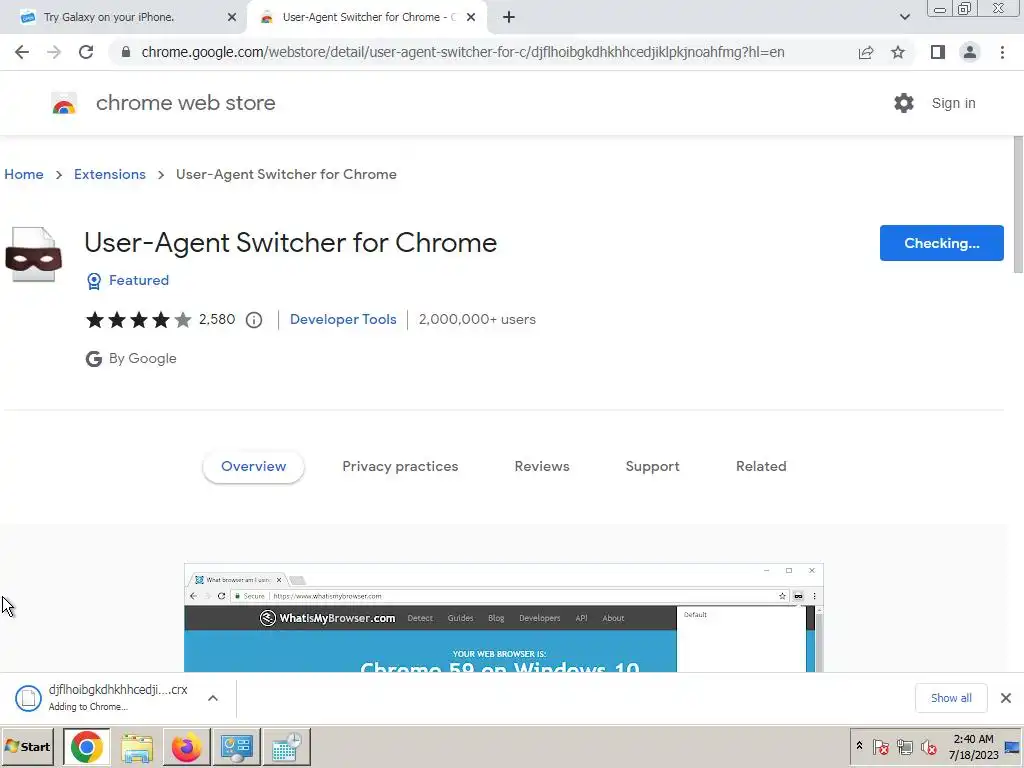Share this page via the share icon
This screenshot has width=1024, height=768.
pyautogui.click(x=866, y=52)
